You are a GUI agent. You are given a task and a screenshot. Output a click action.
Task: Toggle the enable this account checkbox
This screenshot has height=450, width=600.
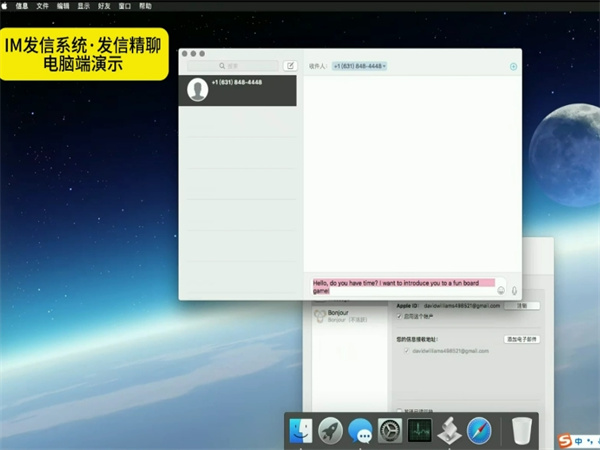pyautogui.click(x=399, y=316)
